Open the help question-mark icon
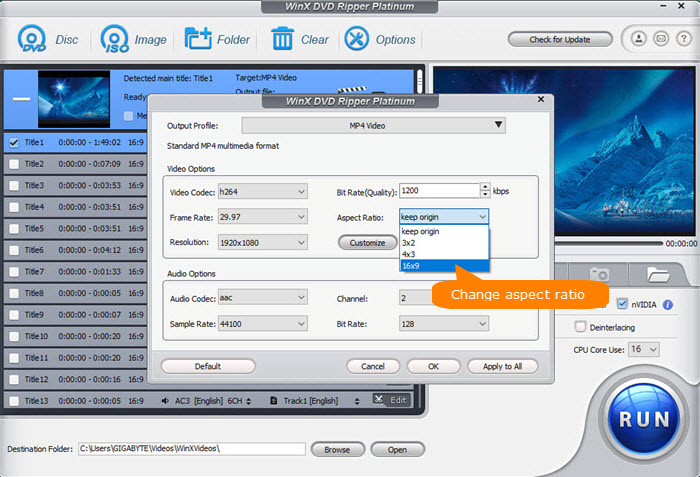 point(683,39)
